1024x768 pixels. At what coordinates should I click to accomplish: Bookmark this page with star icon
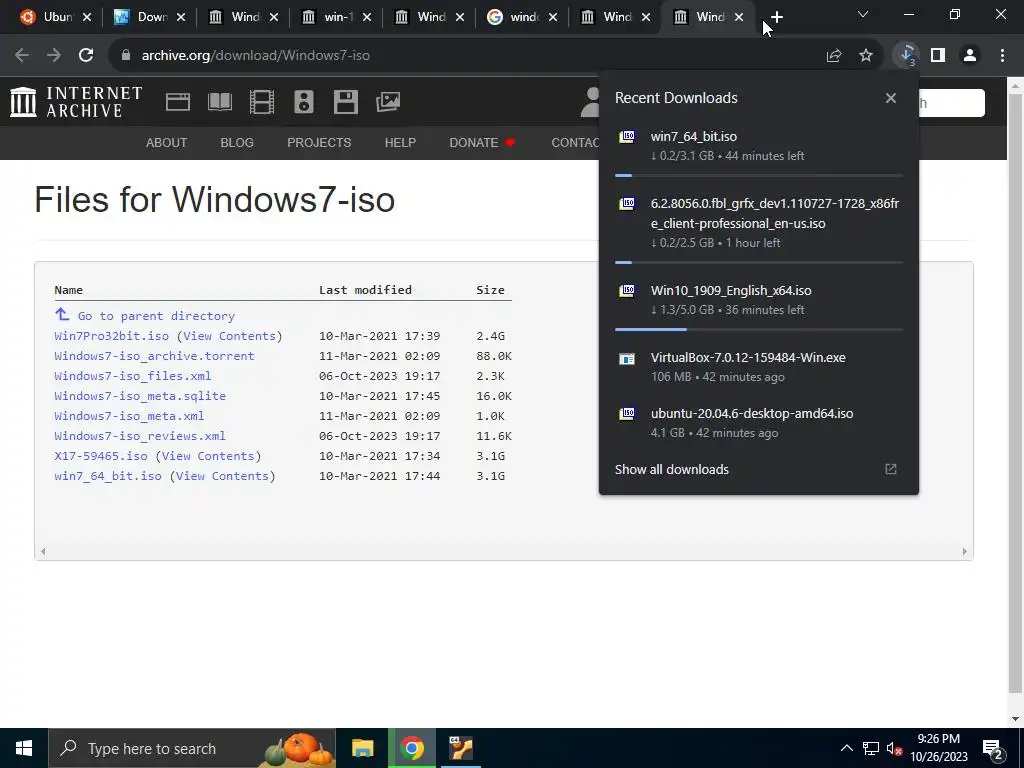(866, 56)
